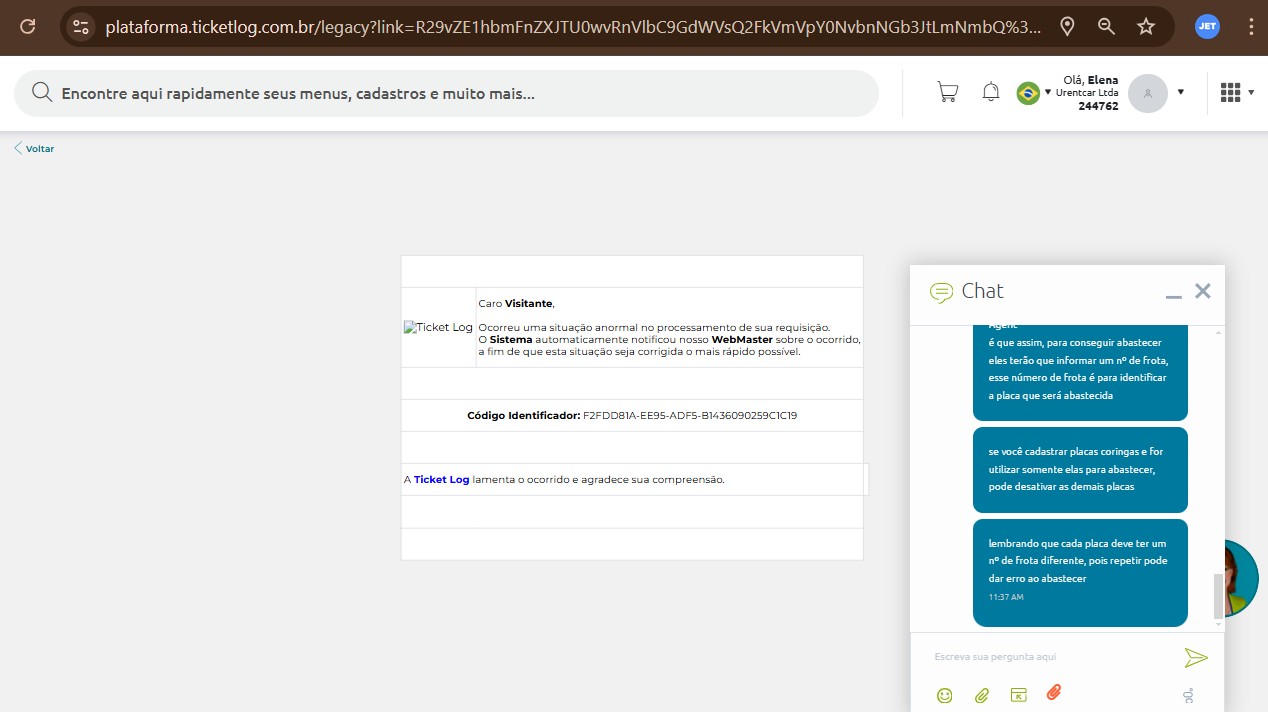Click the chat conversation scrollbar
The width and height of the screenshot is (1268, 712).
[1217, 596]
